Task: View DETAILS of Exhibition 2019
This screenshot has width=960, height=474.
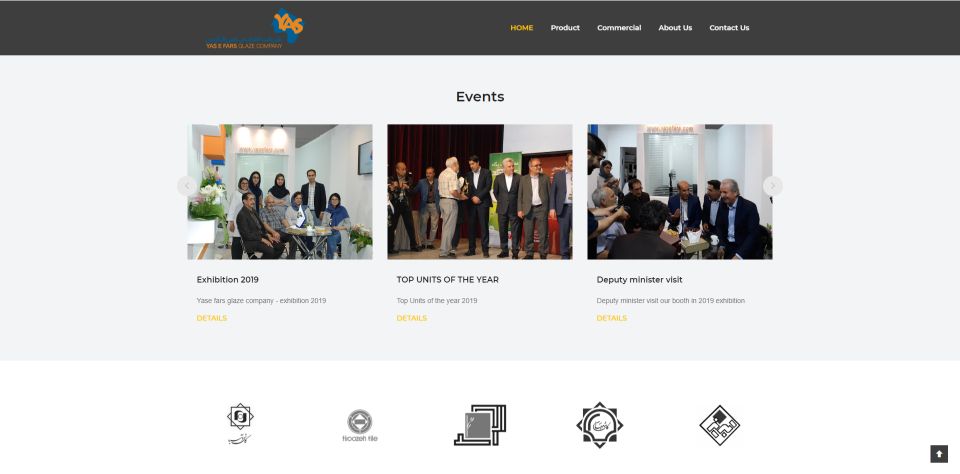Action: coord(212,318)
